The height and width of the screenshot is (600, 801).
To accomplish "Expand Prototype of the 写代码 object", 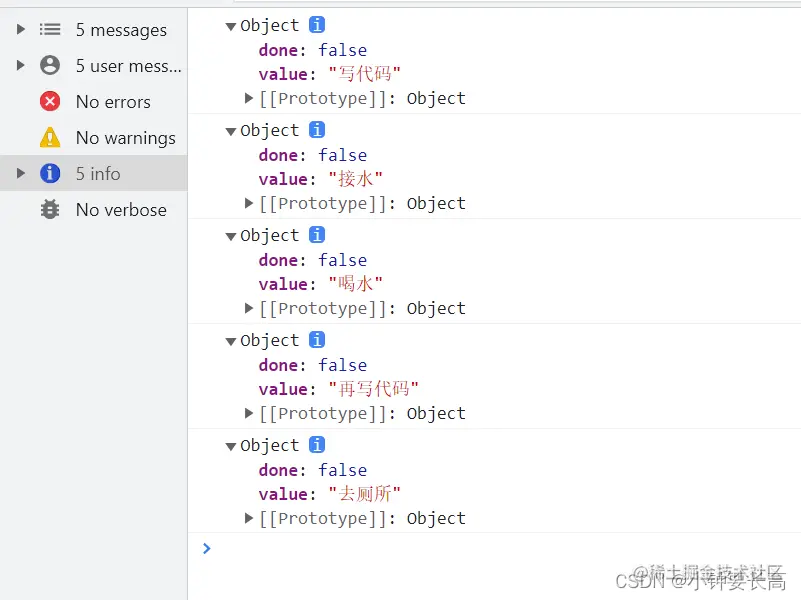I will 249,98.
